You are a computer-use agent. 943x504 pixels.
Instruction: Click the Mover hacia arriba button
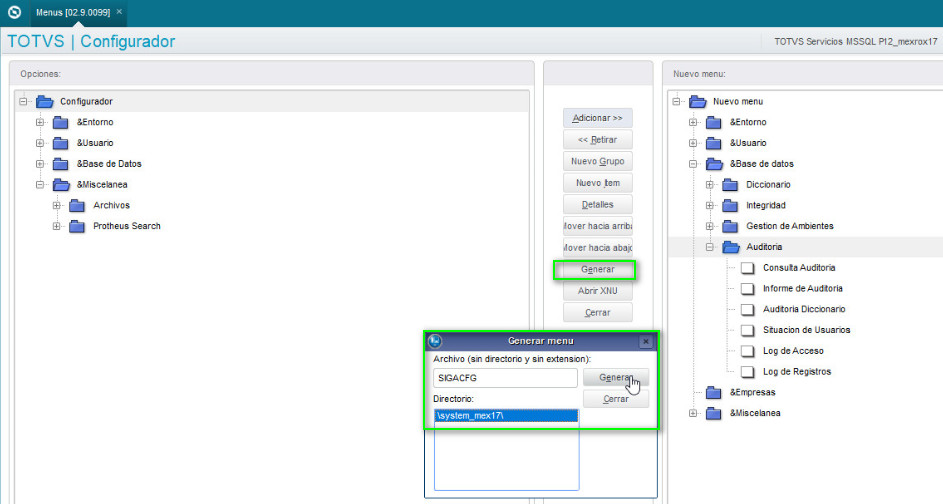(x=598, y=226)
